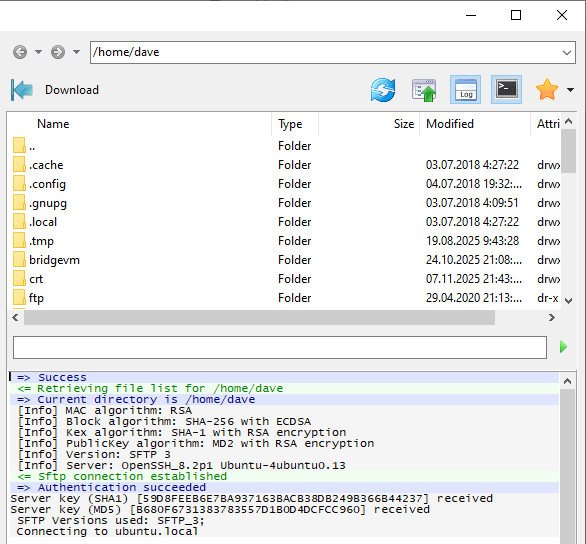Sort files by the Name column header
586x544 pixels.
[53, 124]
